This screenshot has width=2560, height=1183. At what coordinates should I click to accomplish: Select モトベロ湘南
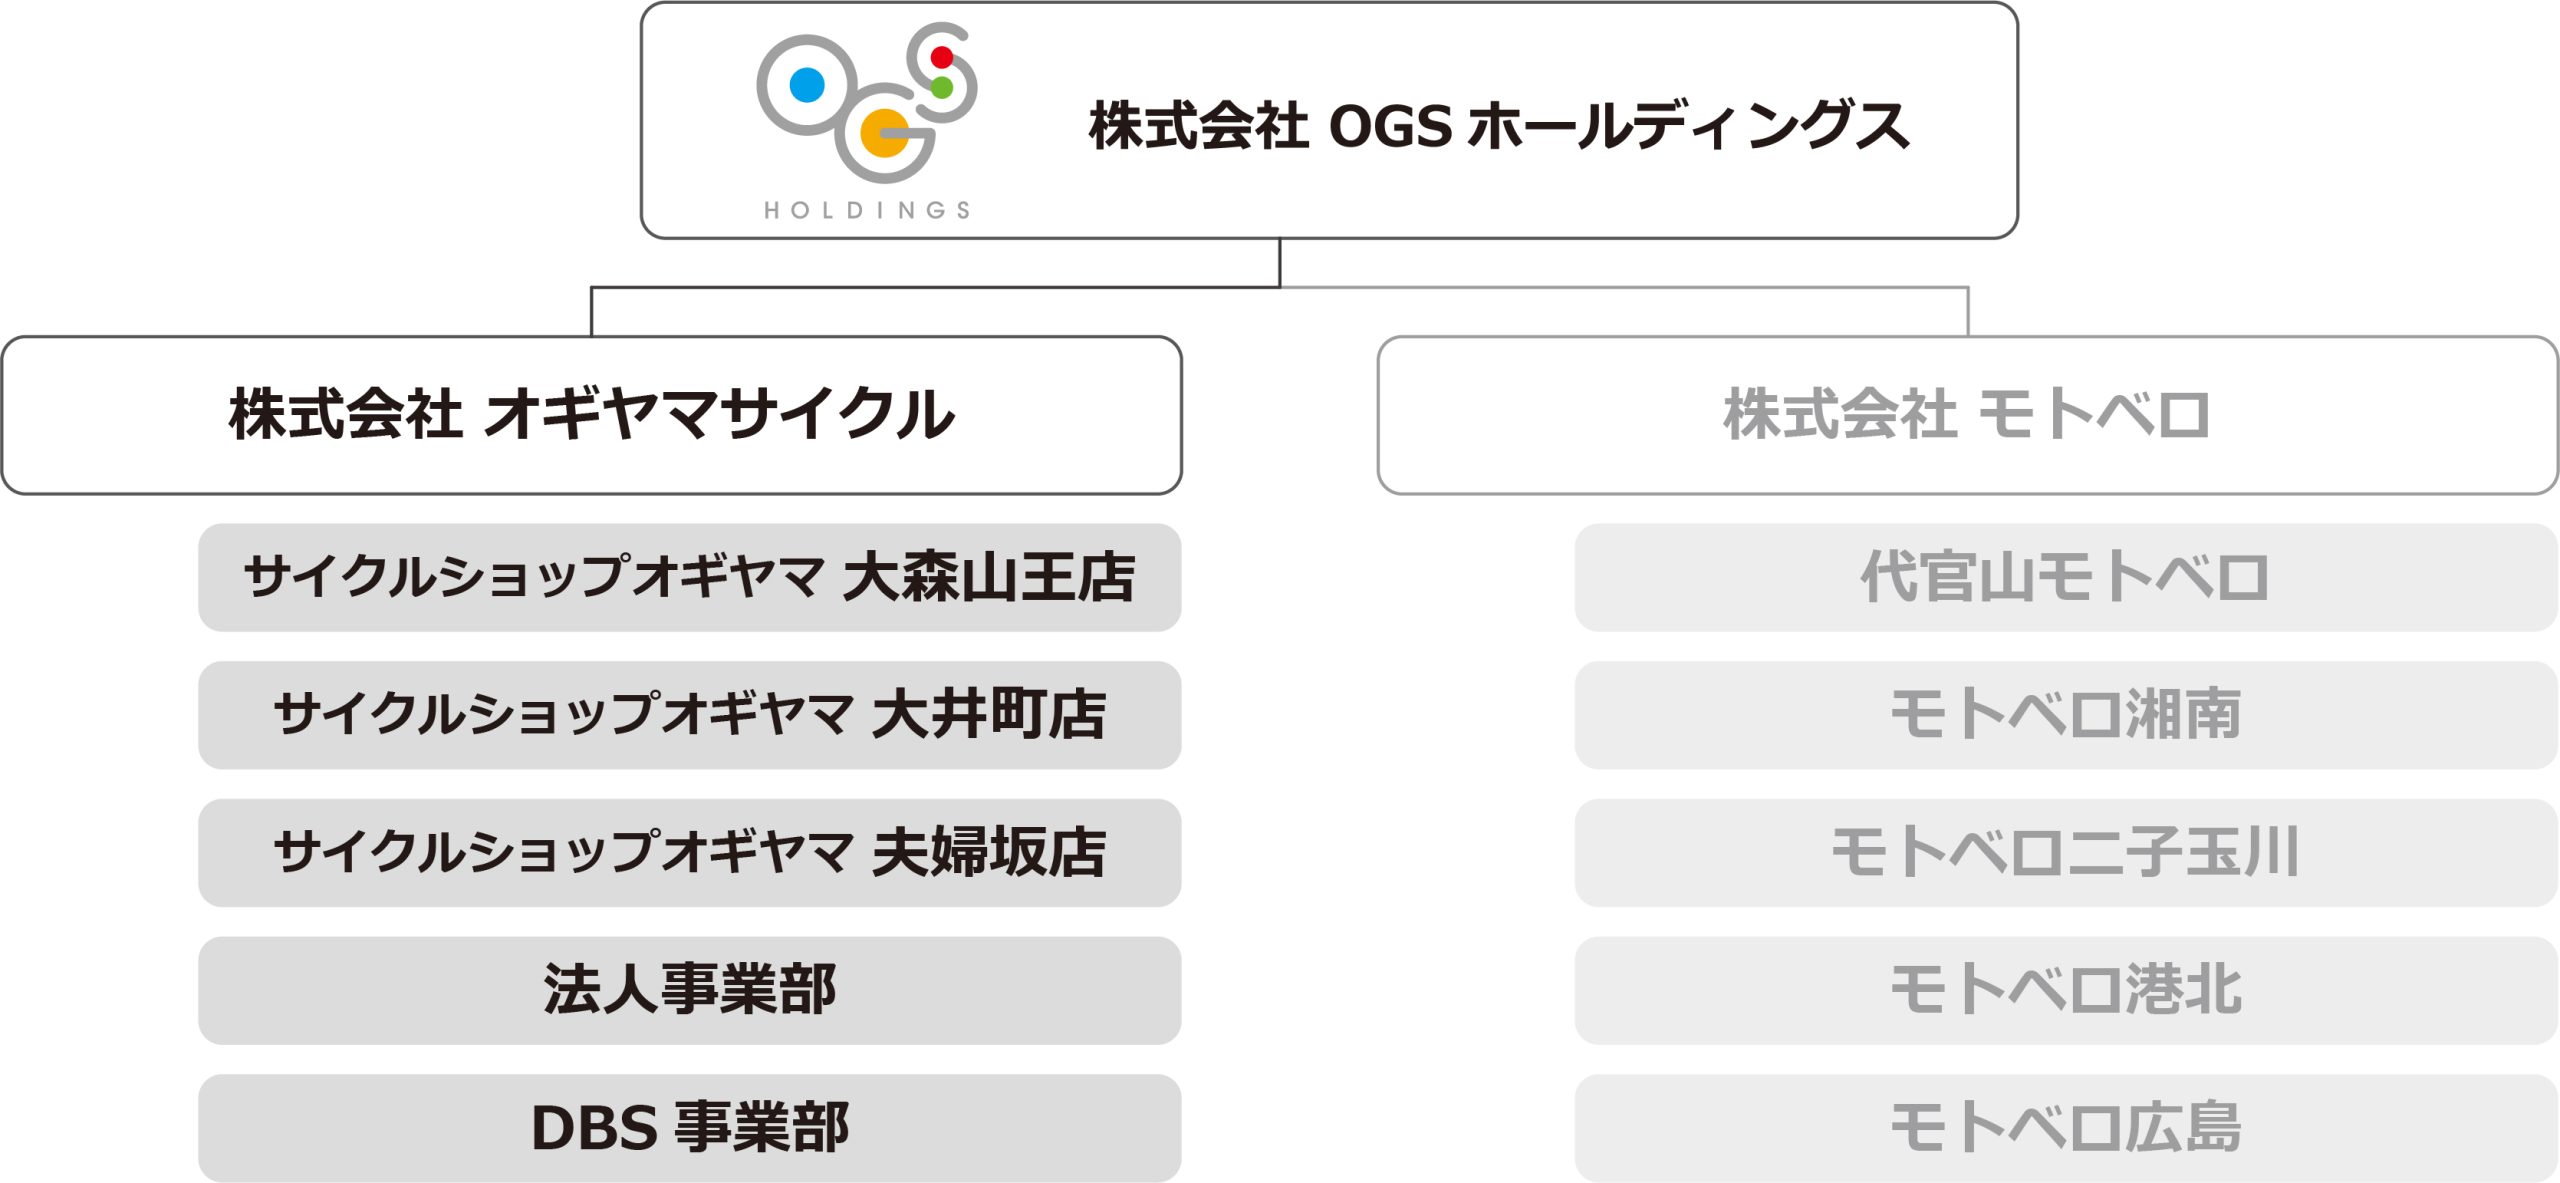(2066, 715)
